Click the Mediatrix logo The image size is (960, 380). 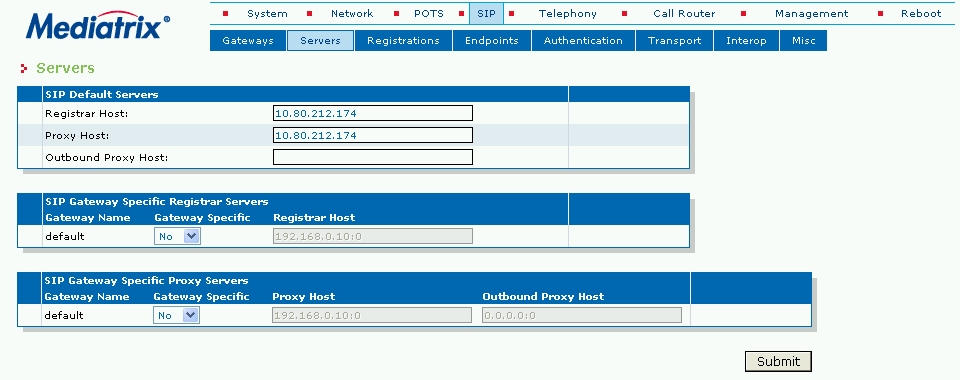point(98,26)
